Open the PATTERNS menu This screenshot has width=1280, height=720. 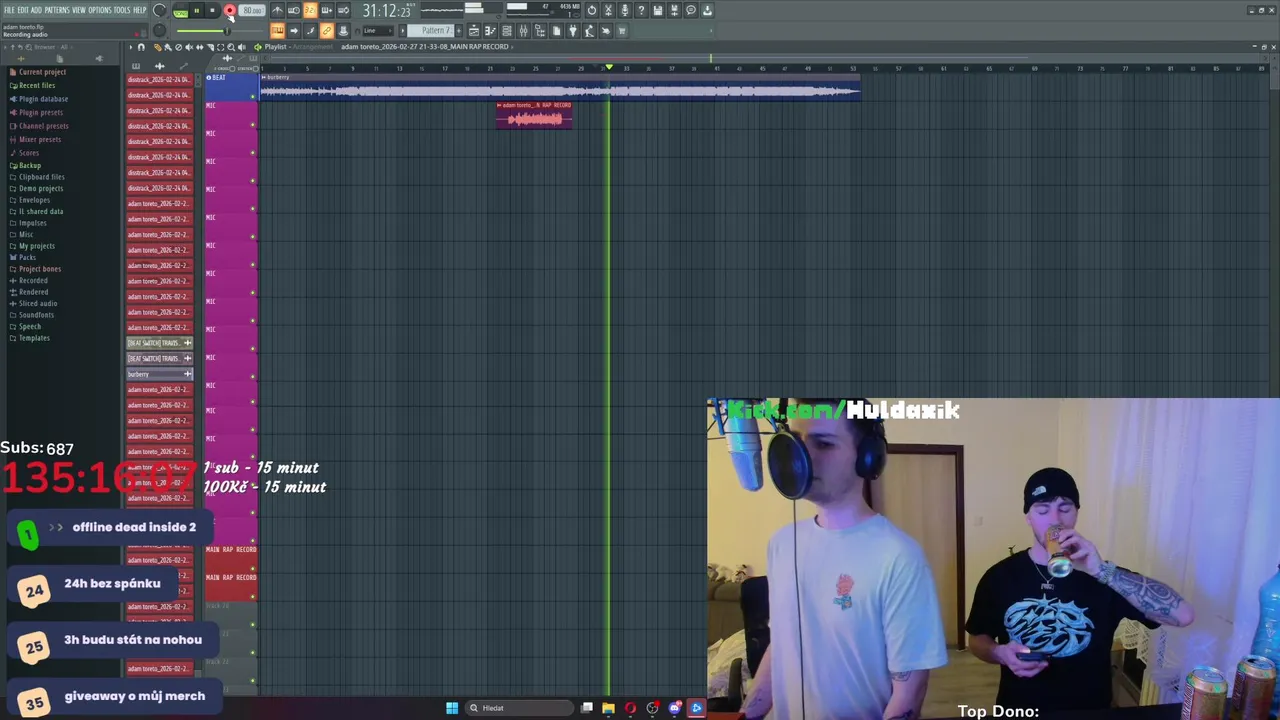[57, 10]
